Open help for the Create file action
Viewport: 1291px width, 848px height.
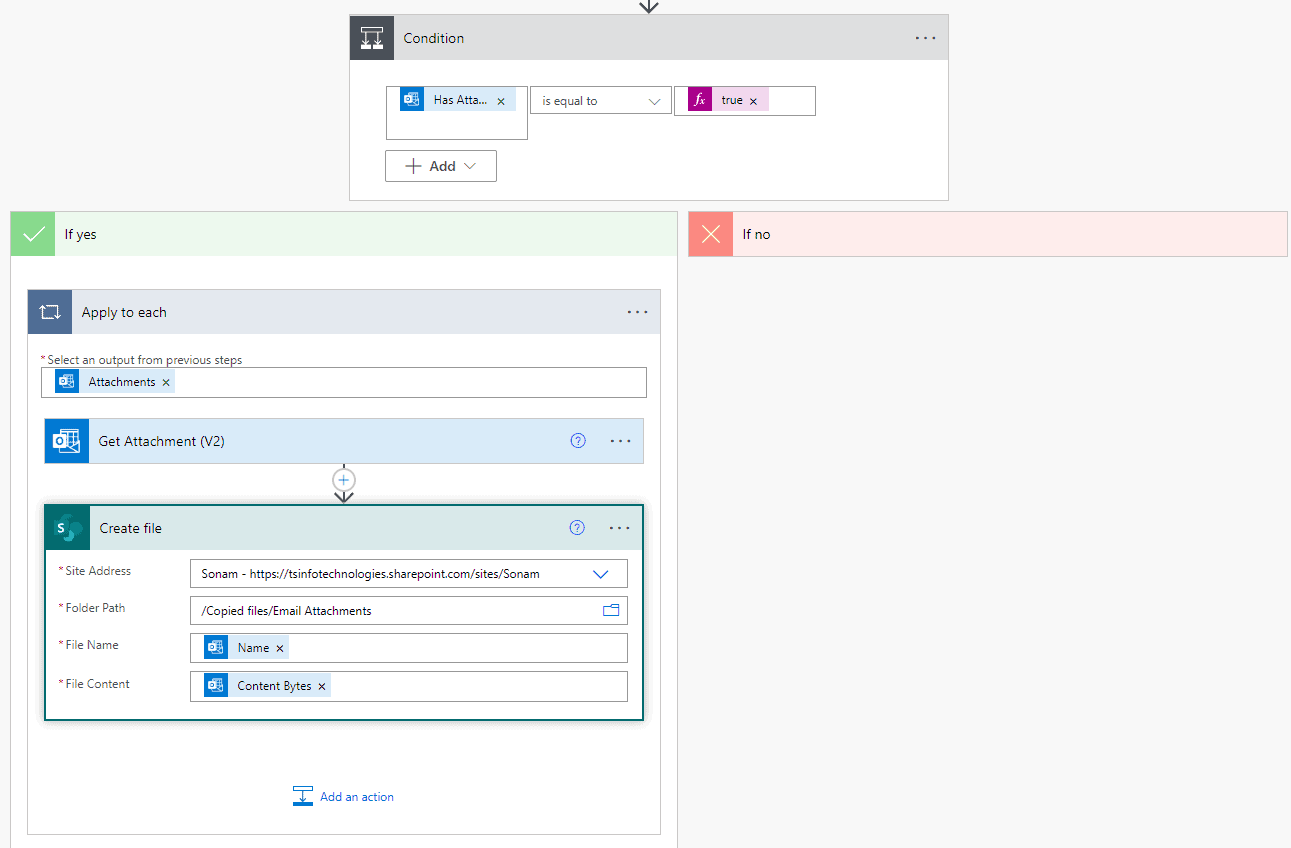pyautogui.click(x=577, y=528)
